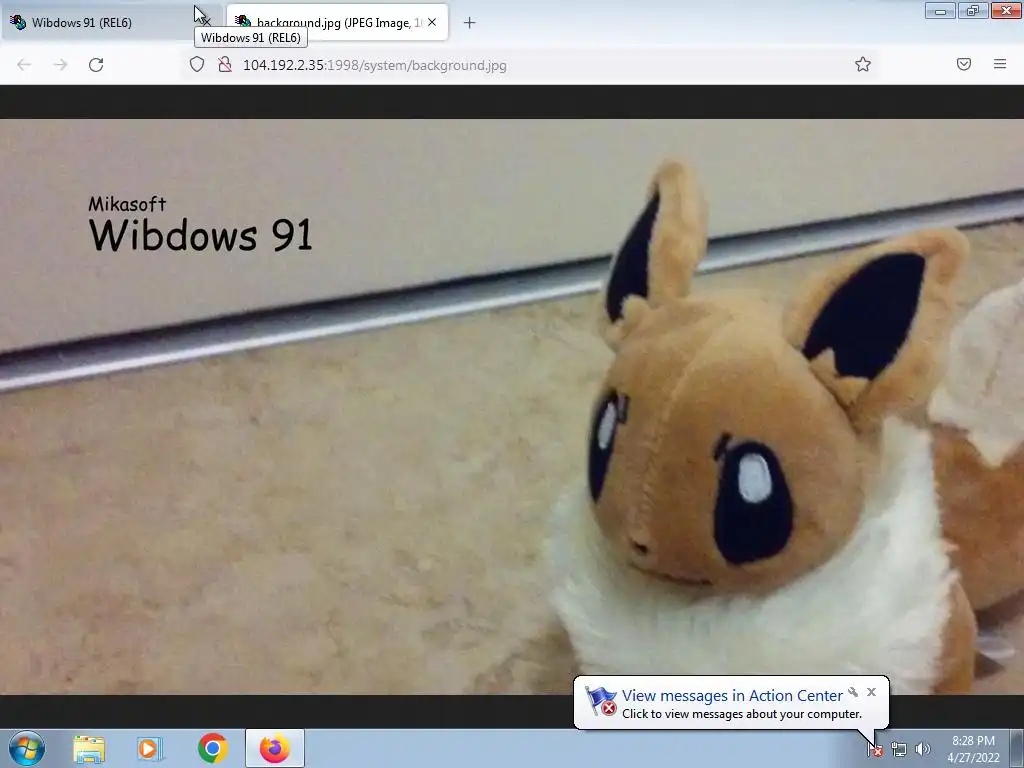
Task: Go forward to next page
Action: (x=60, y=65)
